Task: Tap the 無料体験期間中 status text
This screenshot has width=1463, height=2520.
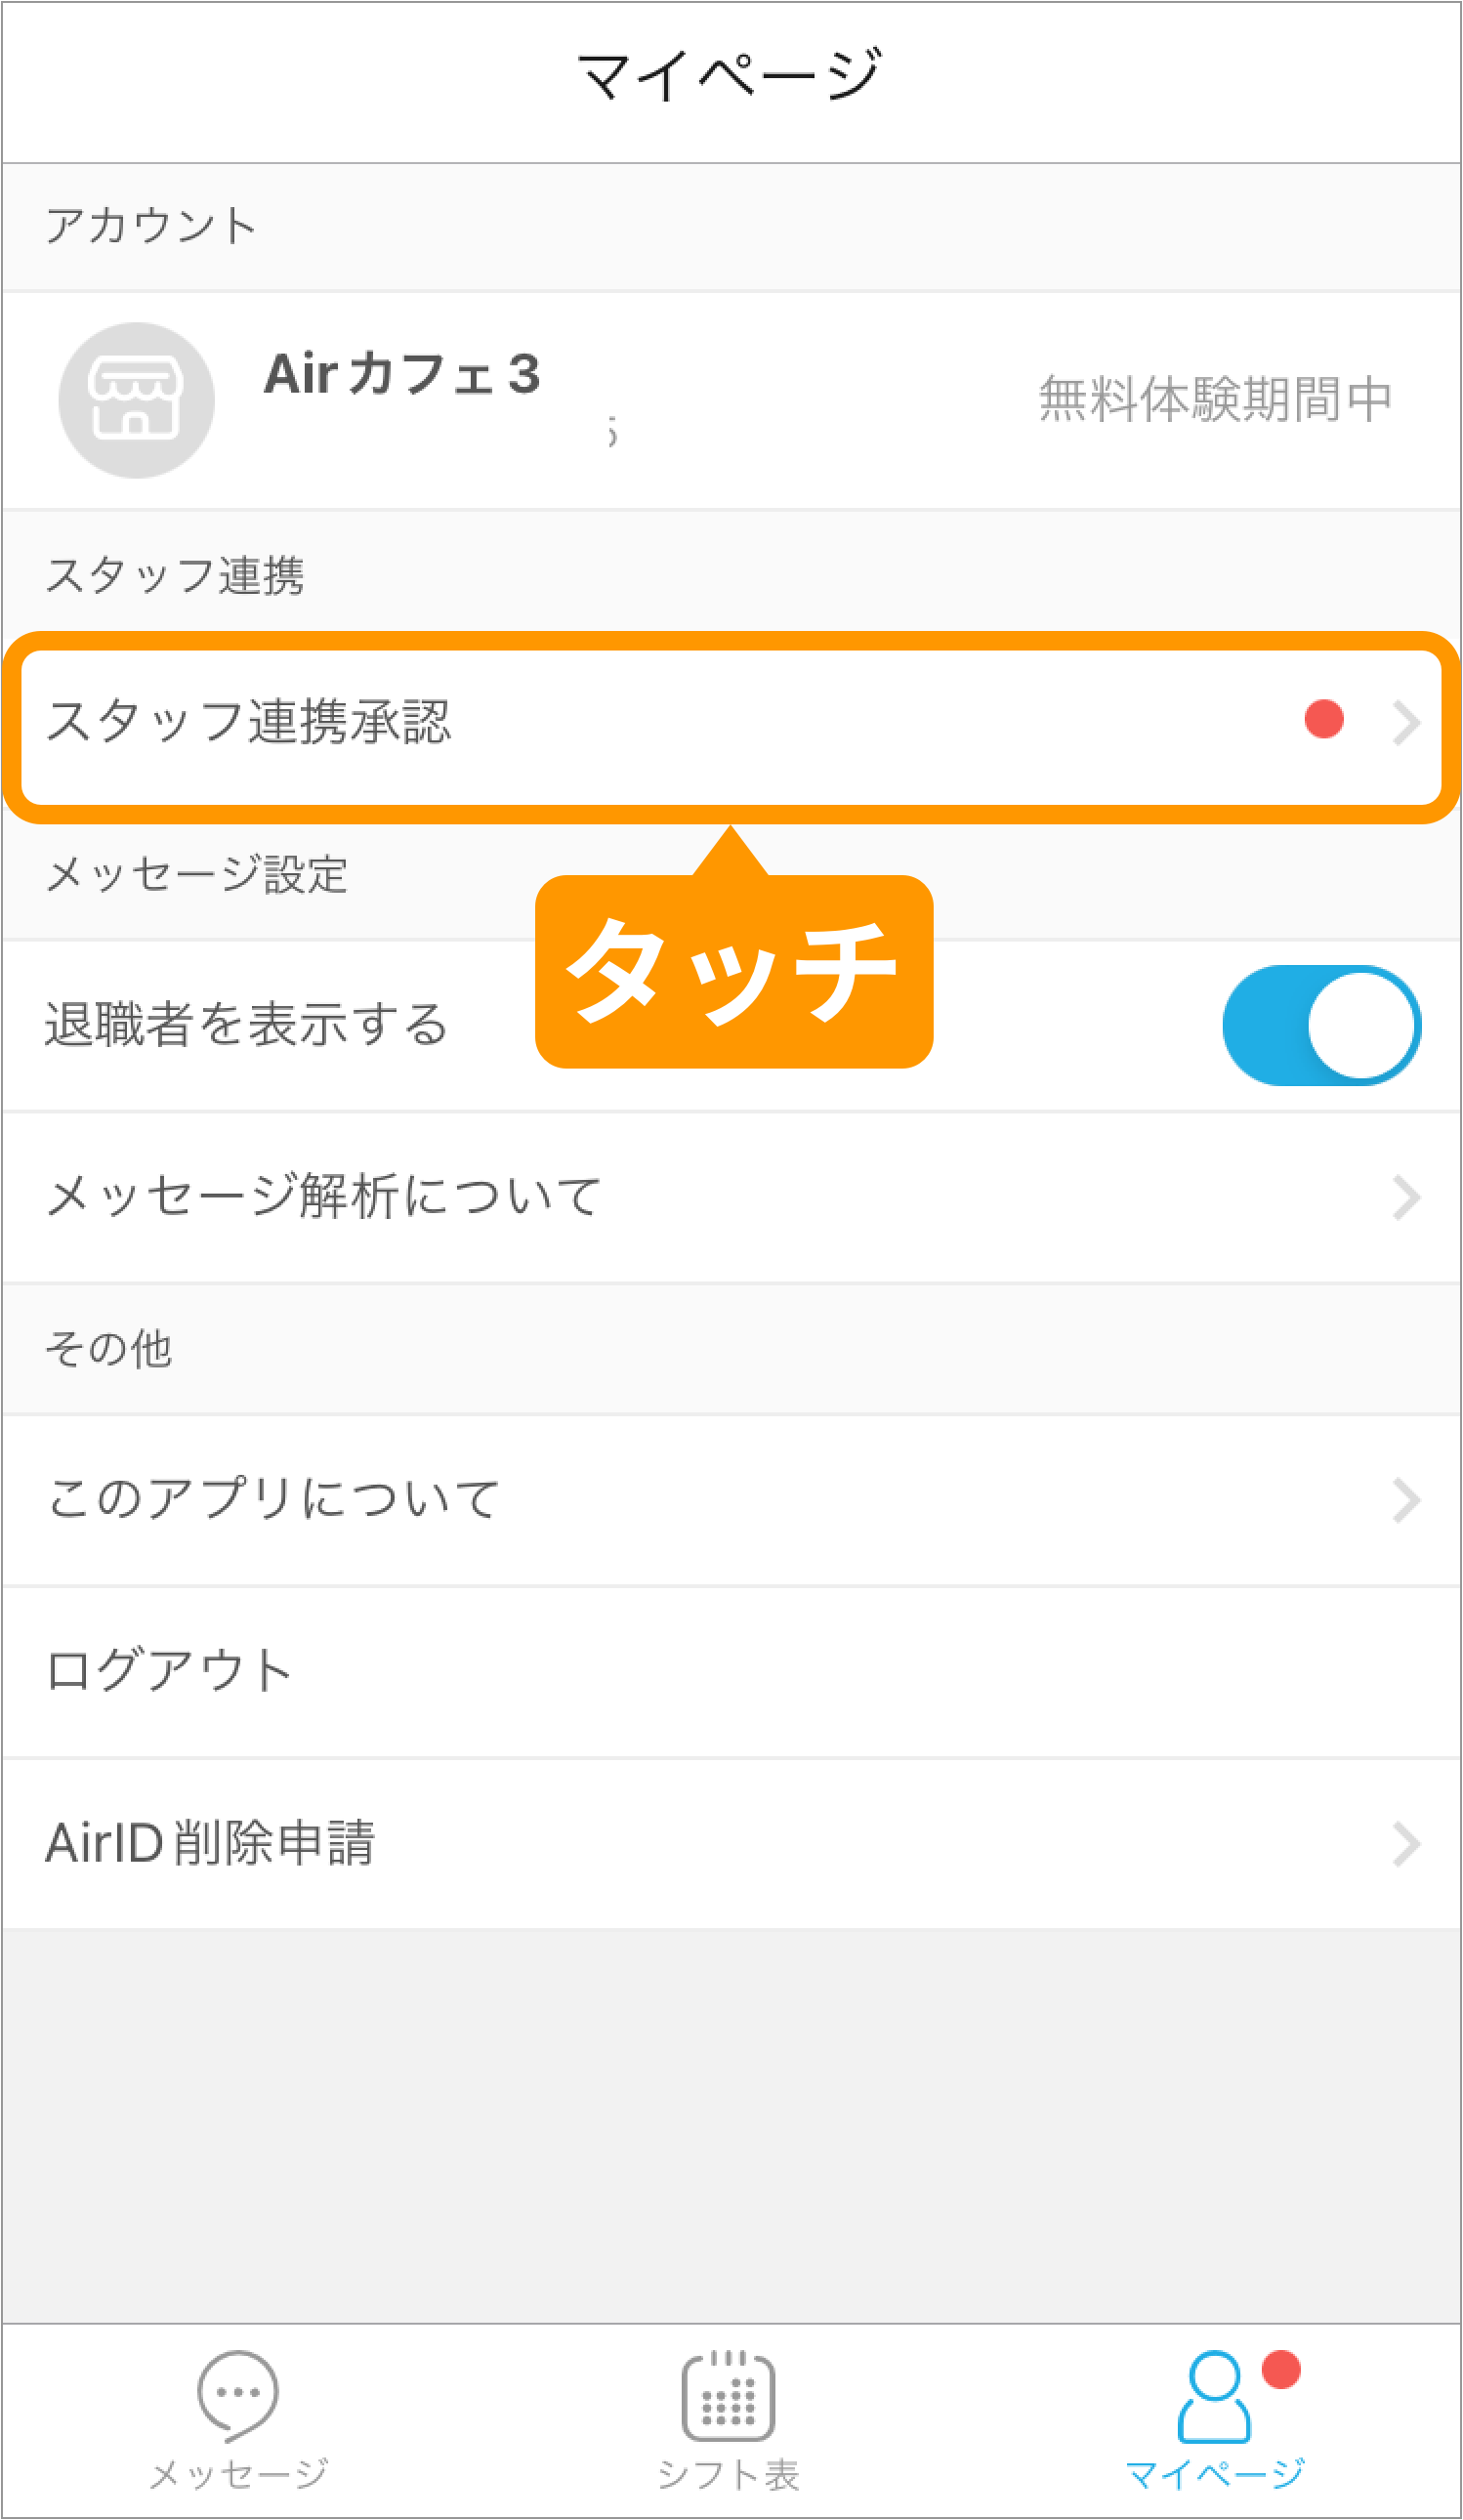Action: 1215,399
